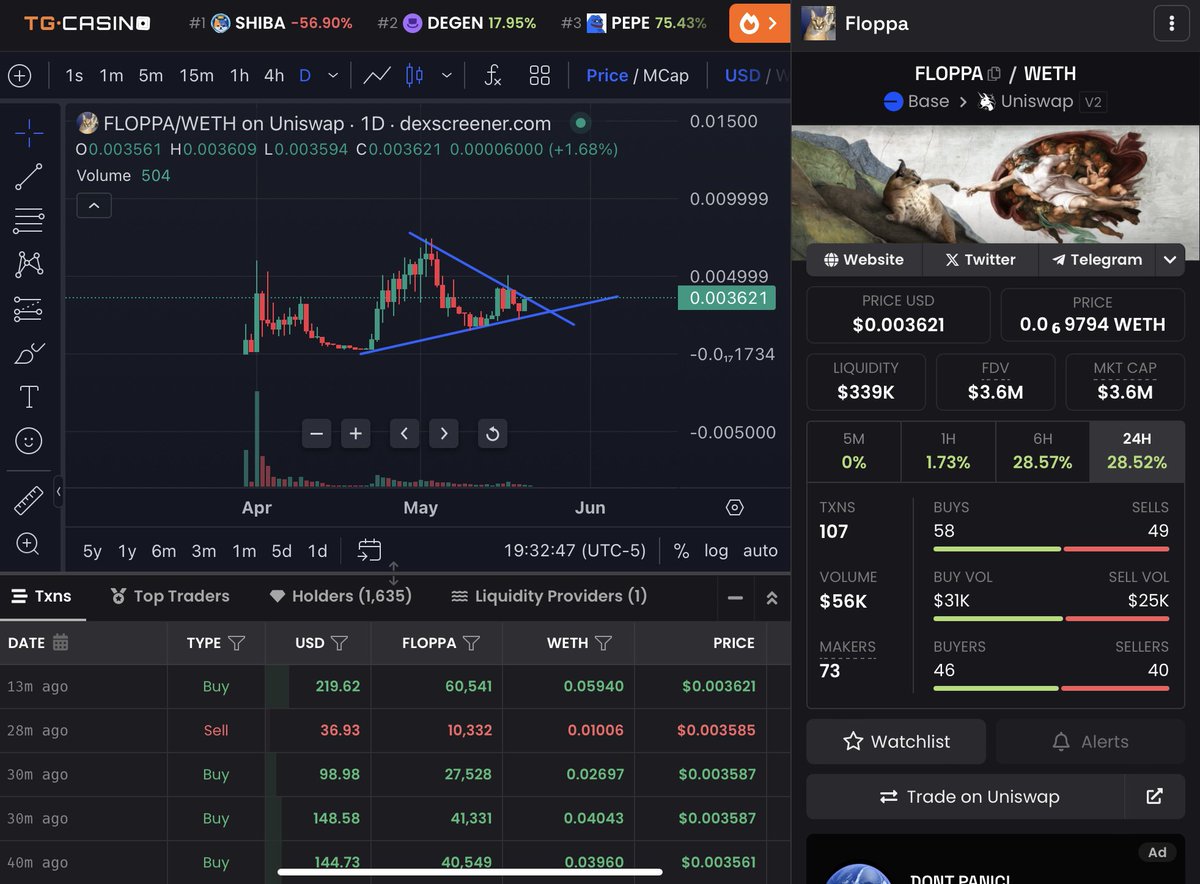The height and width of the screenshot is (884, 1200).
Task: Select the ruler measure tool
Action: [29, 499]
